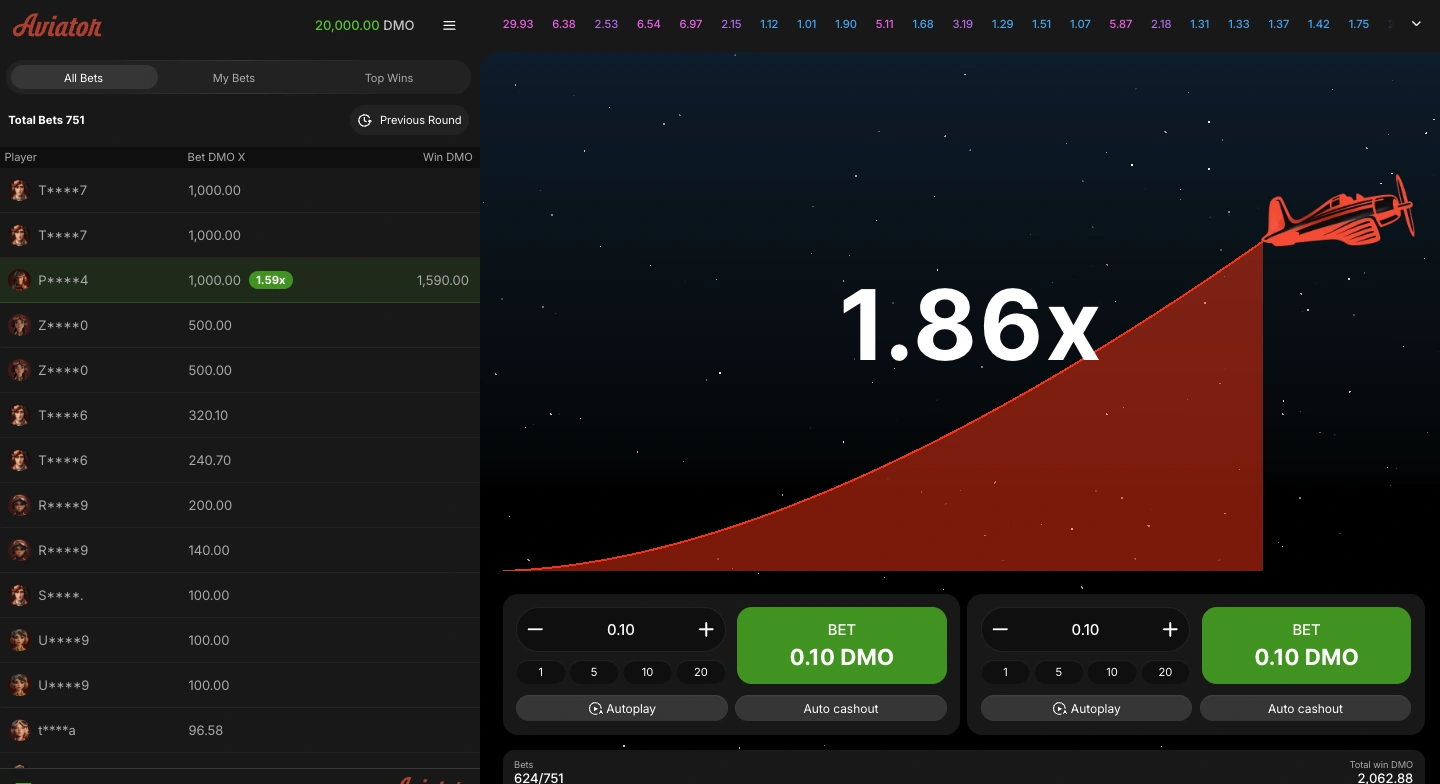Click the 2.53 multiplier in history

point(606,24)
